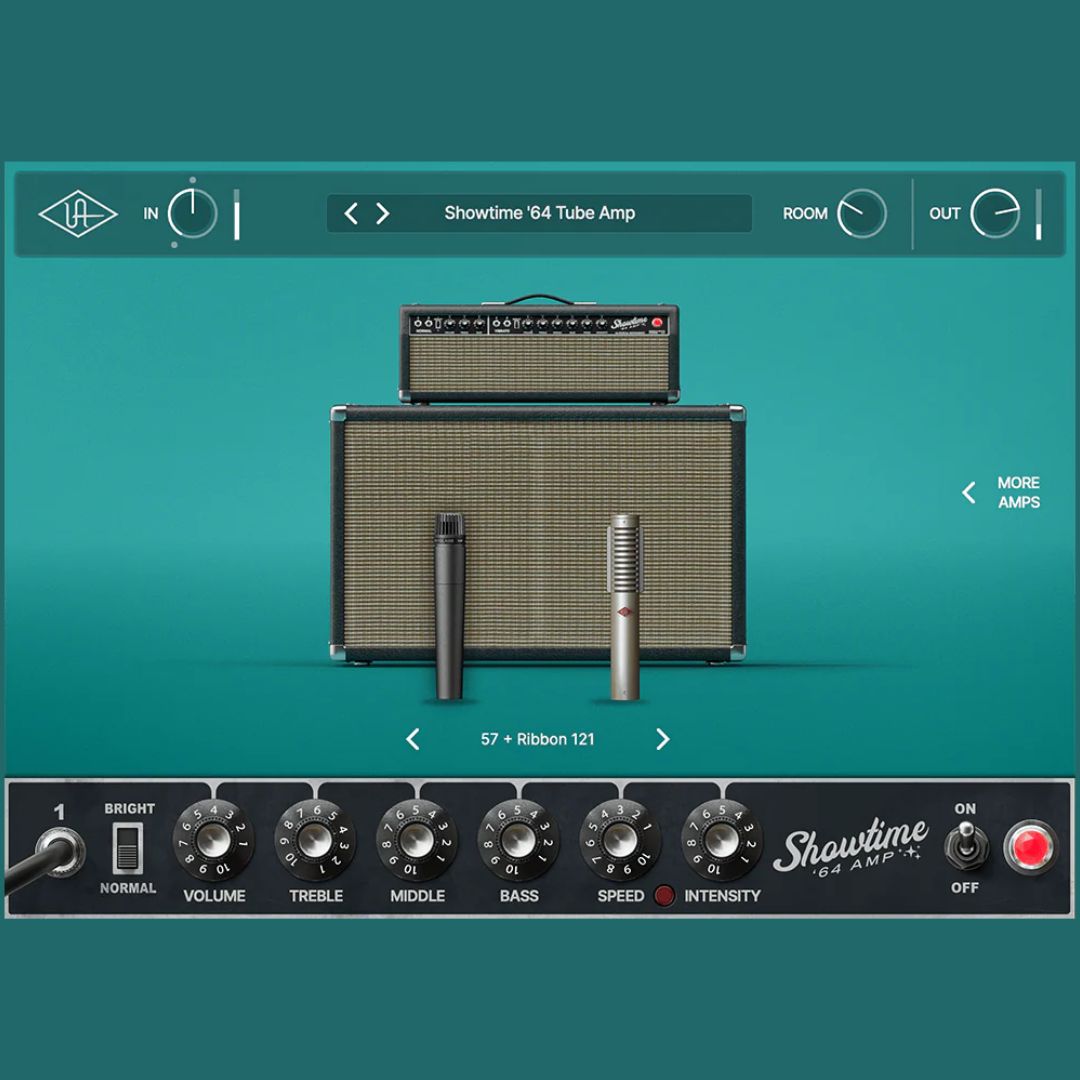Select the 57 dynamic microphone
The height and width of the screenshot is (1080, 1080).
point(449,606)
